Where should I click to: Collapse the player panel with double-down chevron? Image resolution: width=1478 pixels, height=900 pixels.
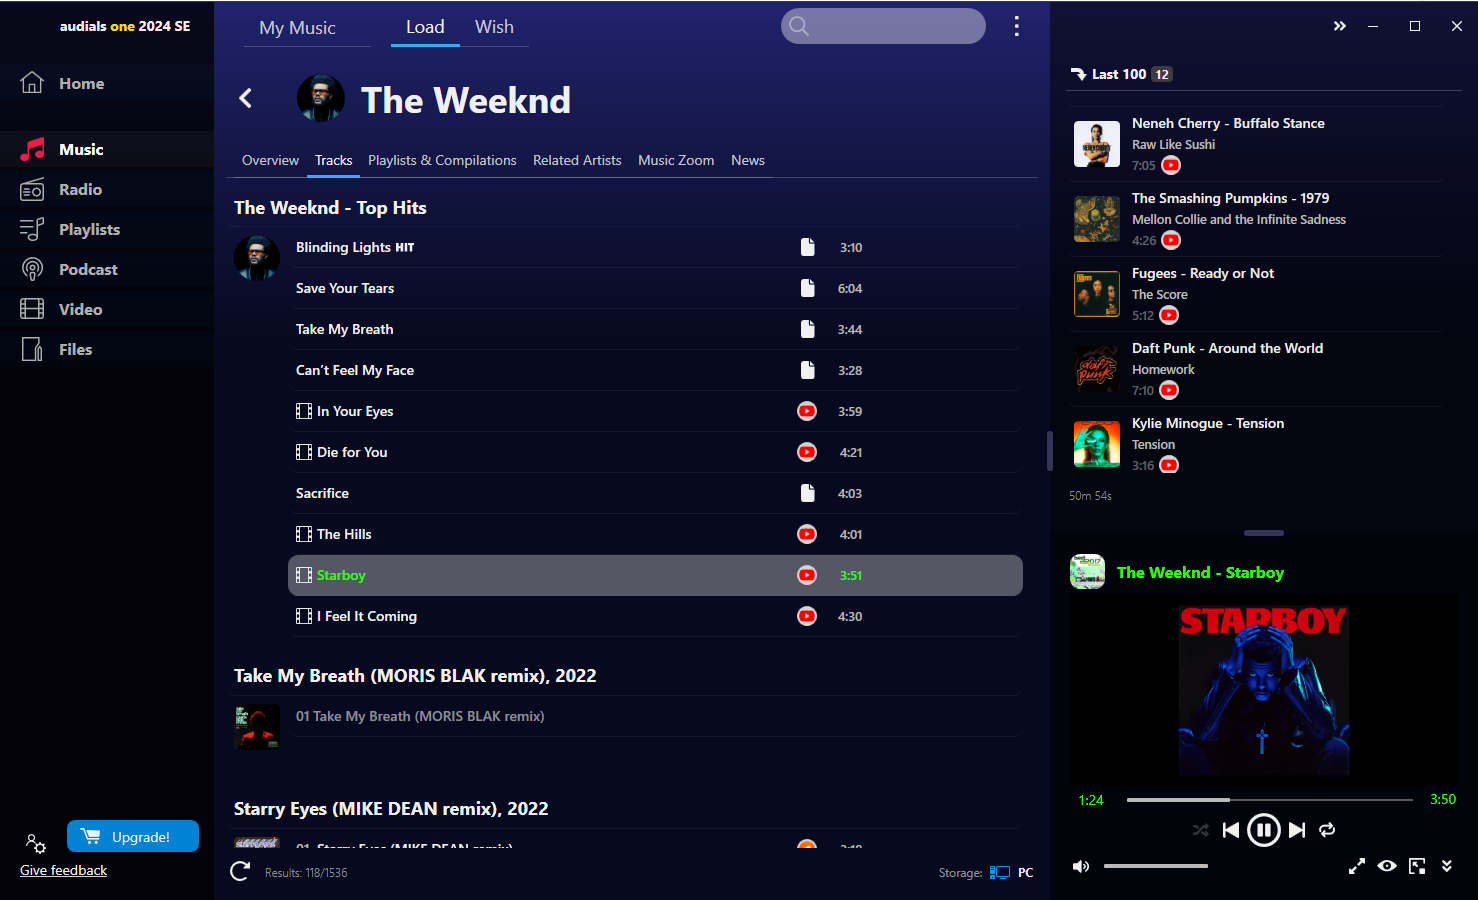coord(1446,866)
